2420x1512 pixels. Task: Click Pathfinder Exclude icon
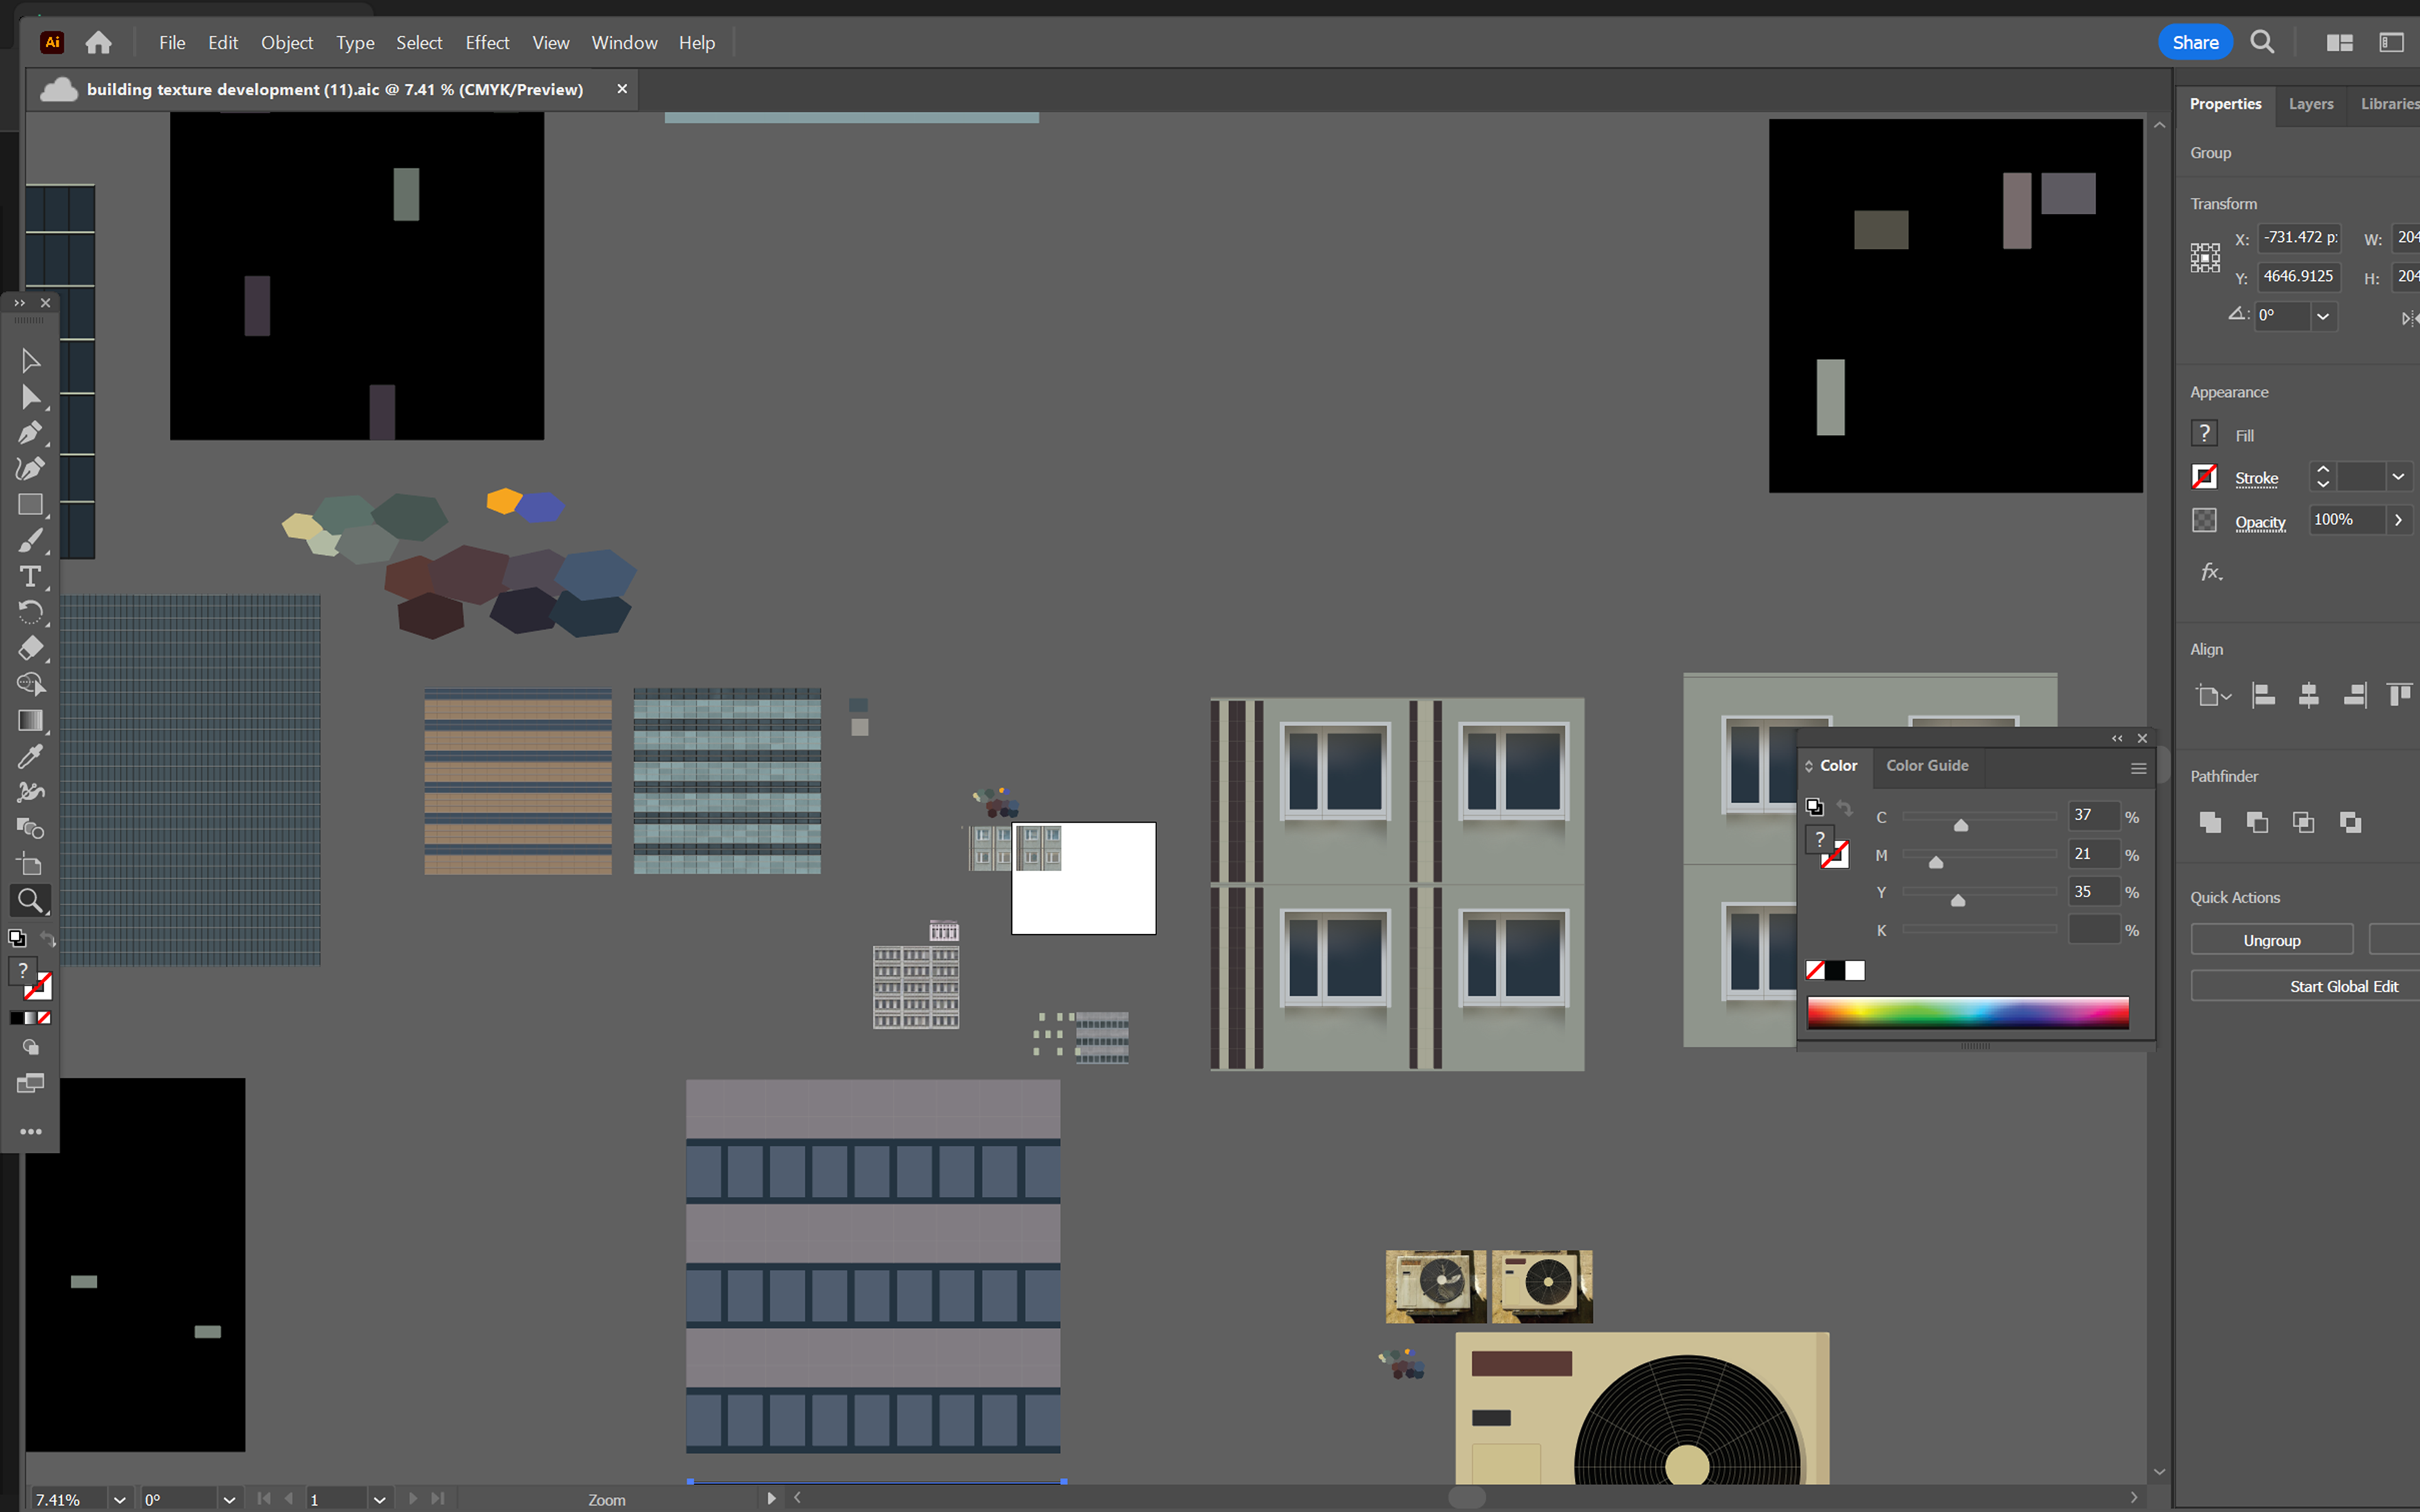tap(2350, 822)
